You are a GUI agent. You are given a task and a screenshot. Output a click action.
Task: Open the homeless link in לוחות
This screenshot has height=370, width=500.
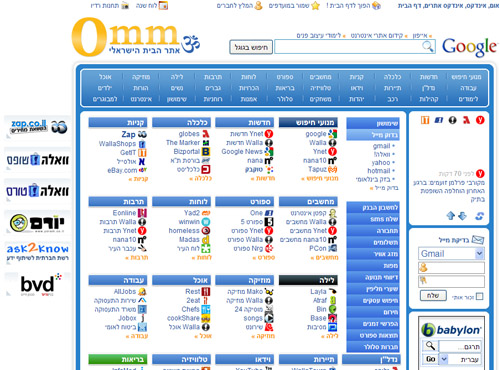click(184, 231)
